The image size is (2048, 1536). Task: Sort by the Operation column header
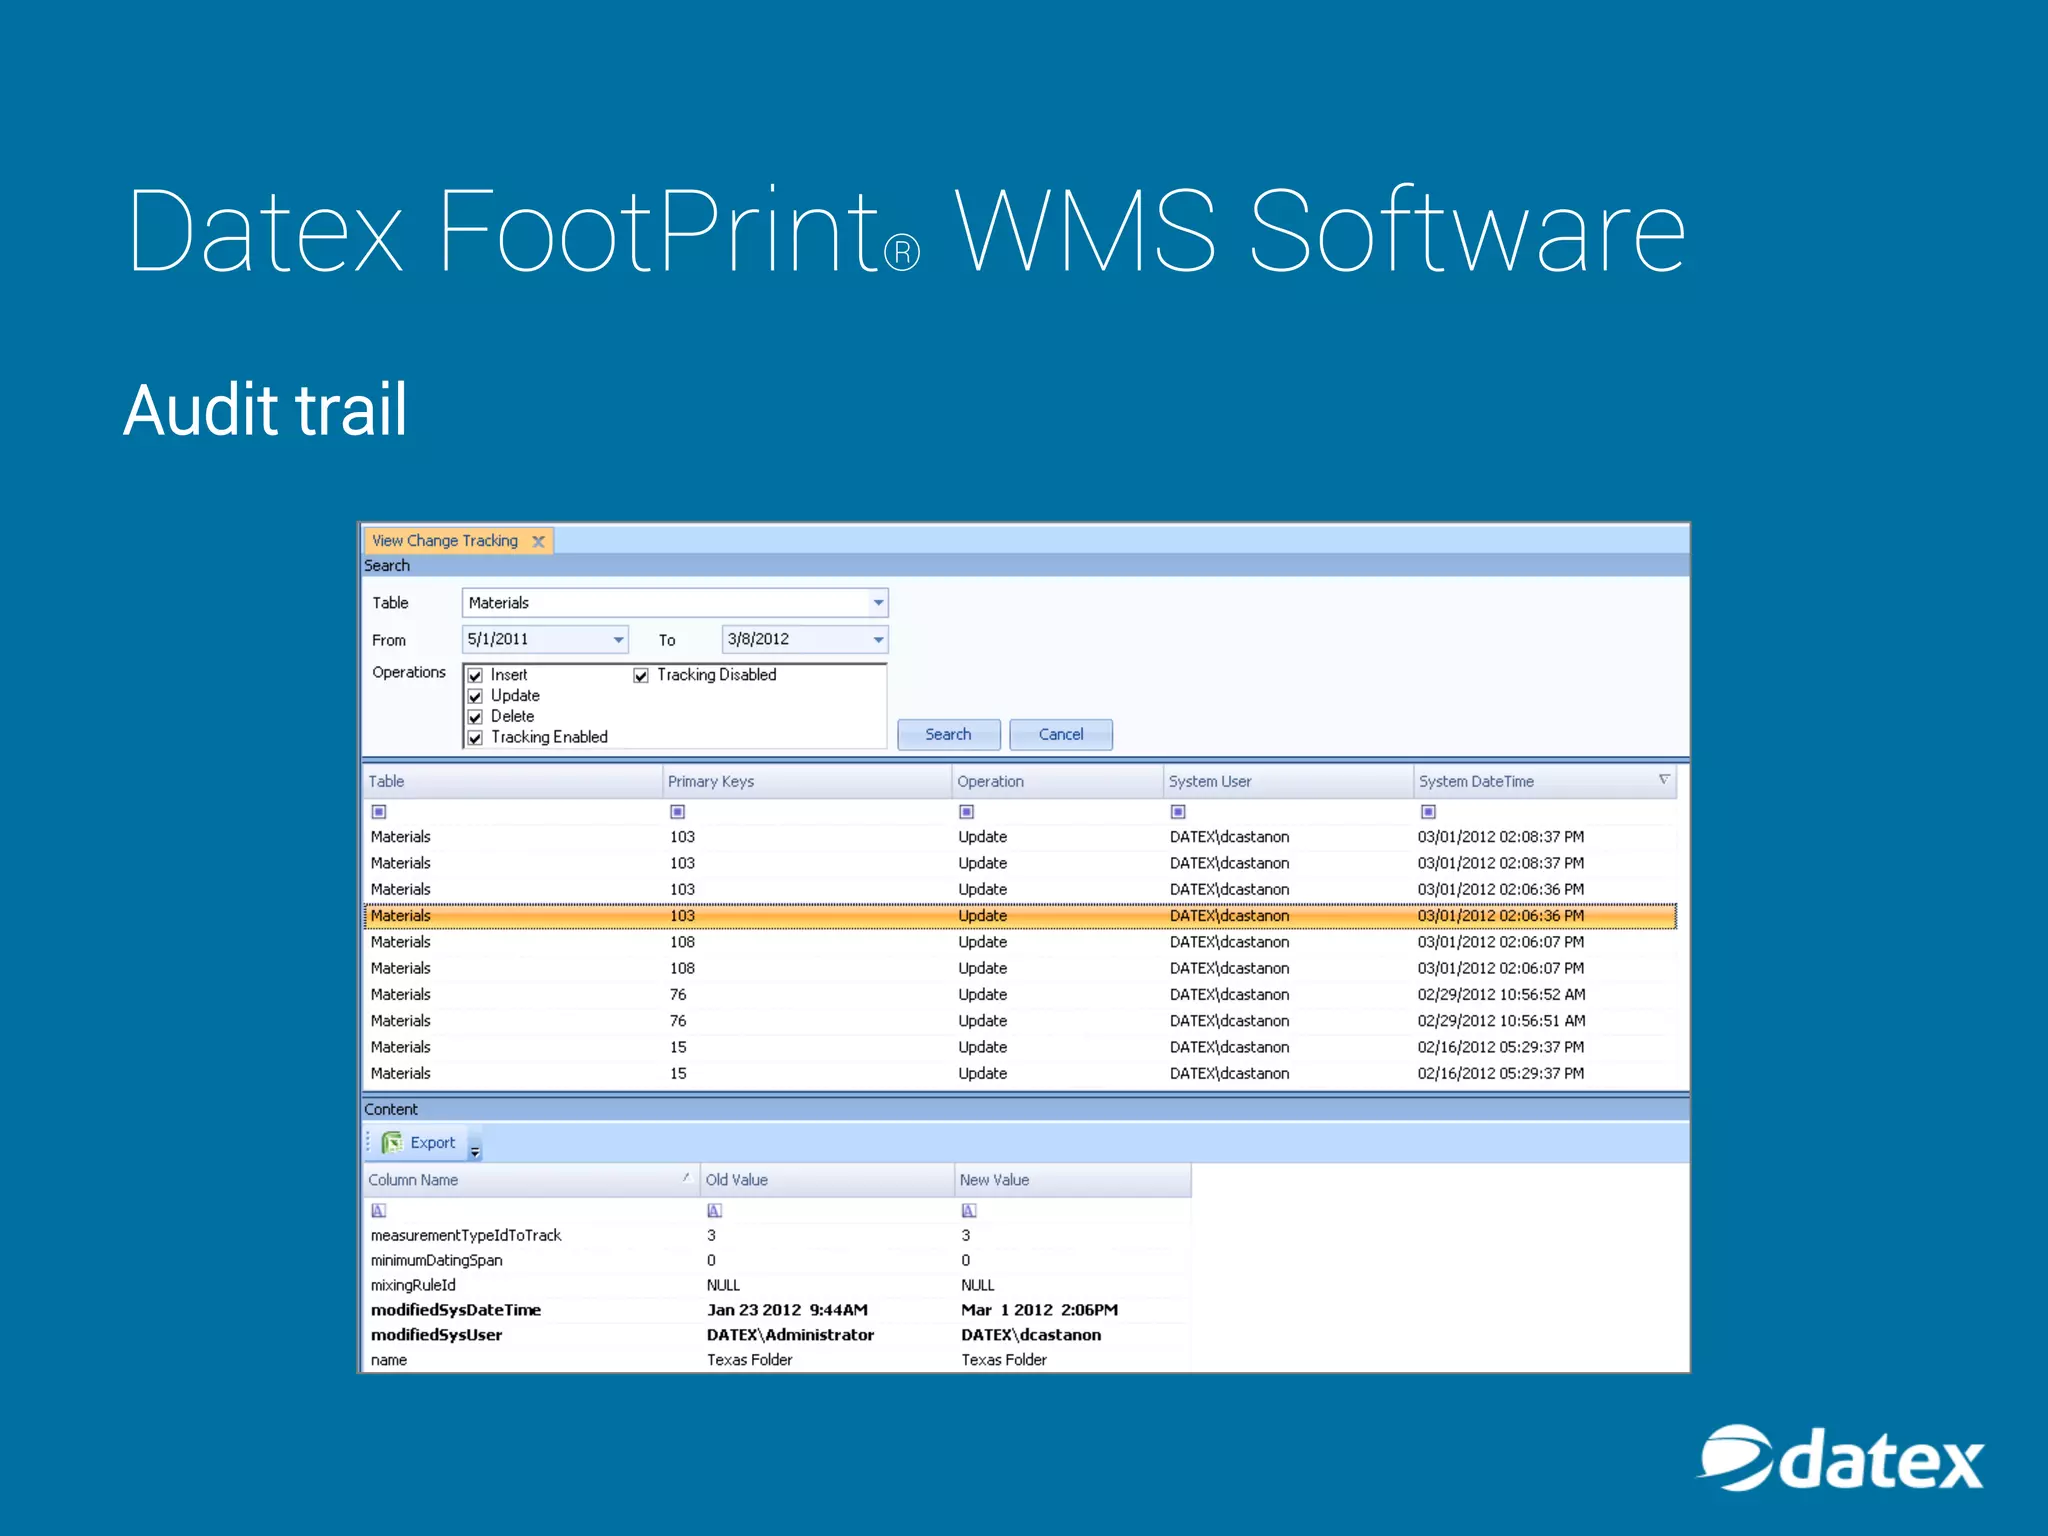pos(1058,781)
